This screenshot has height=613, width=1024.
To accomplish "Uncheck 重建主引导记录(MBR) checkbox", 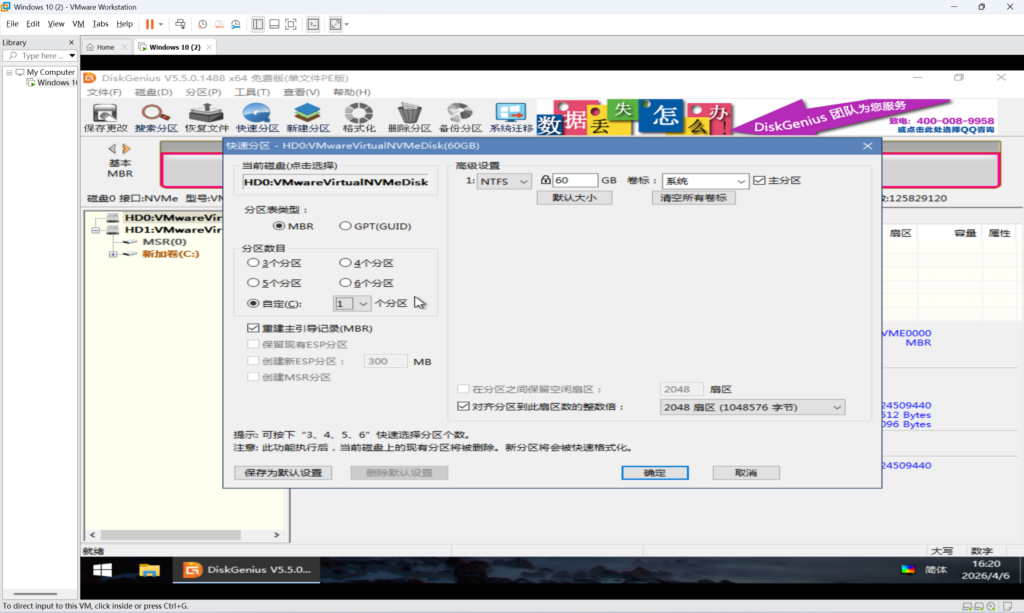I will pos(253,328).
